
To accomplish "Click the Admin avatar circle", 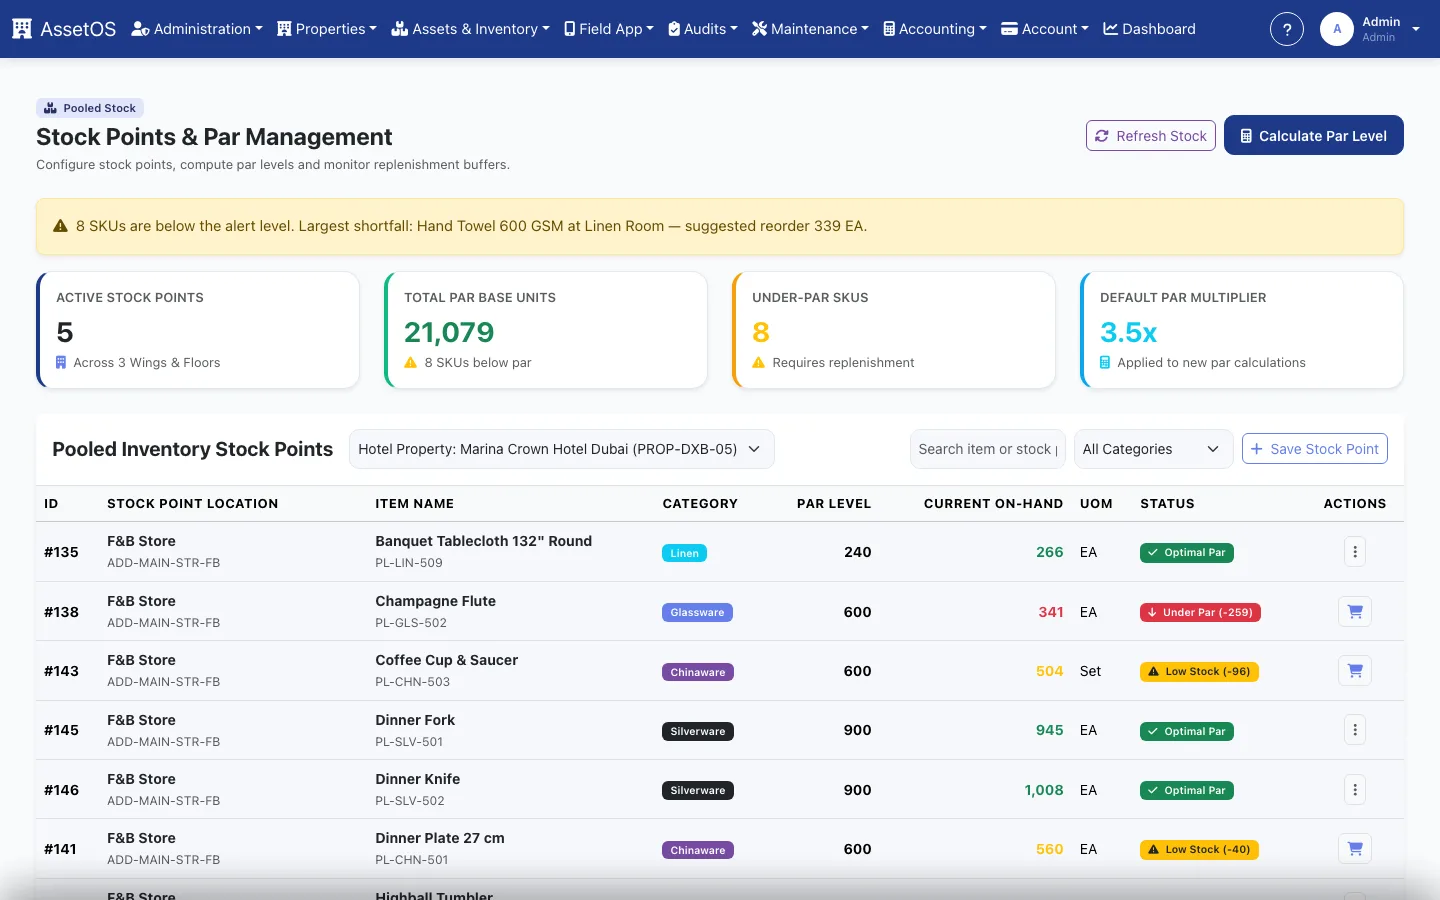I will tap(1337, 29).
